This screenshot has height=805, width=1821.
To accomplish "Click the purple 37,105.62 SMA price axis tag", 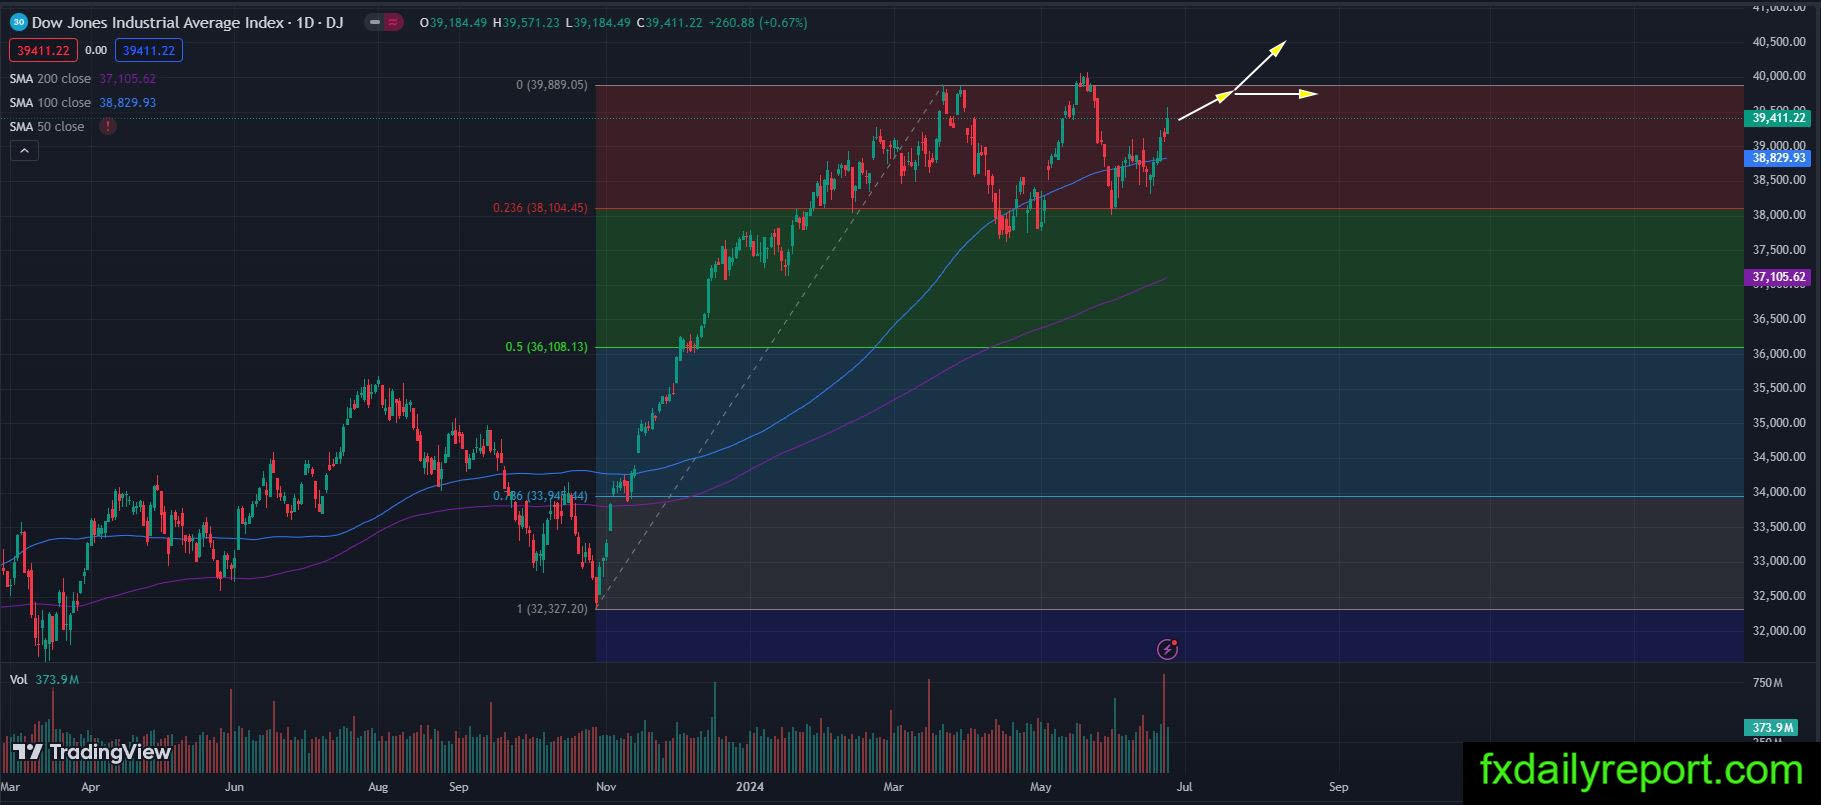I will (x=1779, y=277).
